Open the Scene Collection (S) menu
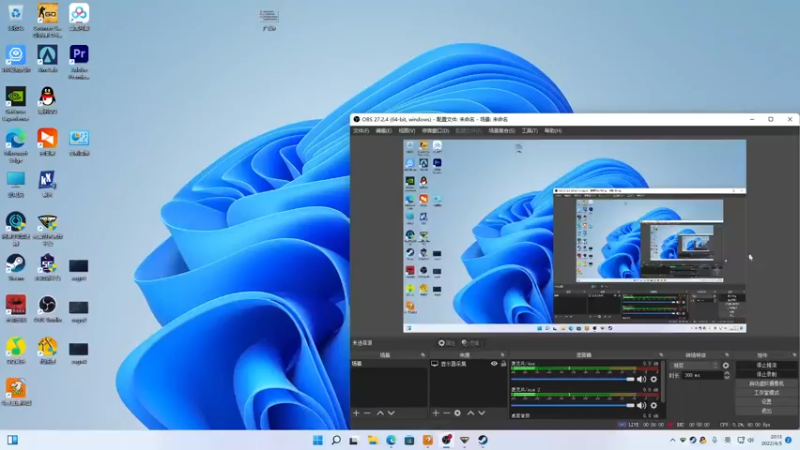 pos(502,131)
